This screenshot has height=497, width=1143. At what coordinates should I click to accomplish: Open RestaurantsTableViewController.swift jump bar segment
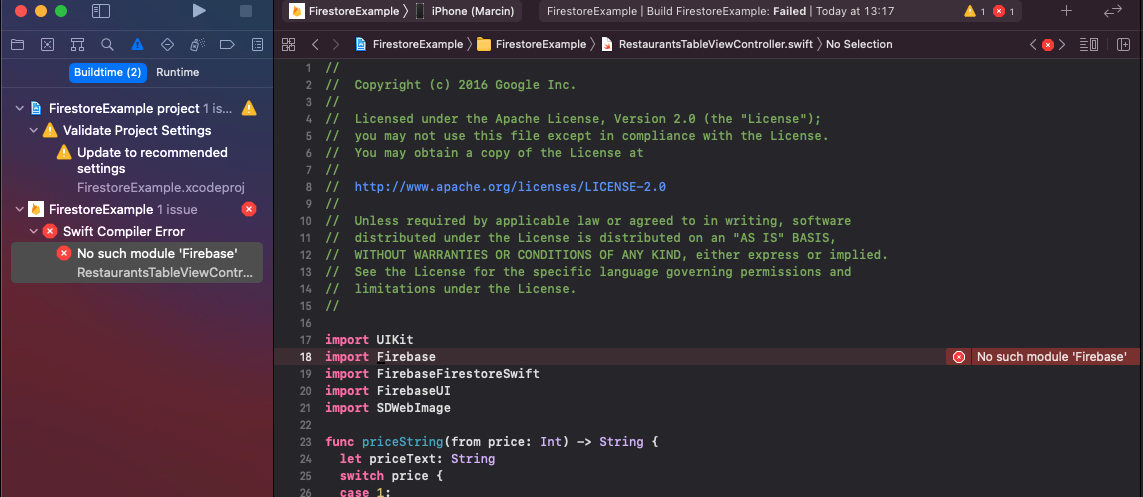[x=706, y=44]
